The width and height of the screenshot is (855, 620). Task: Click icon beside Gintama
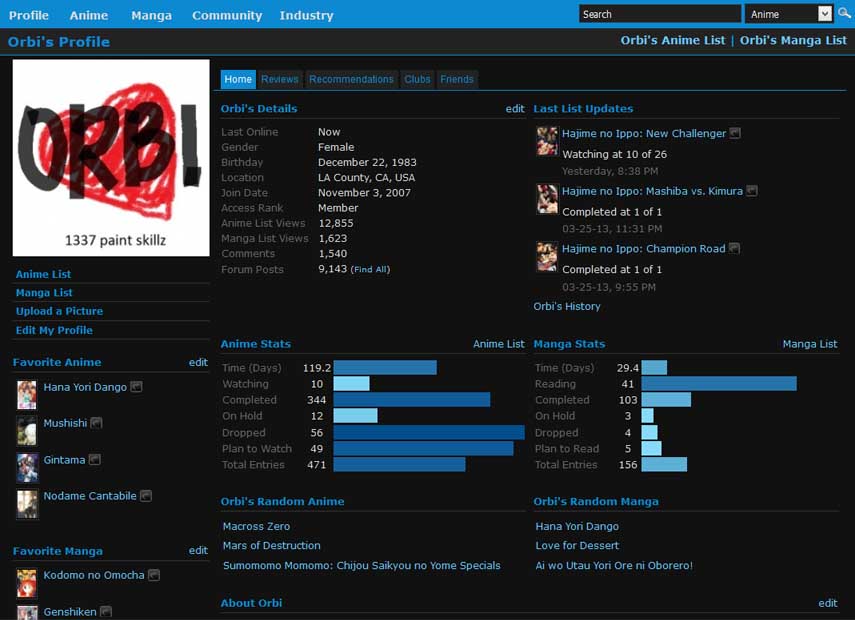click(x=95, y=460)
